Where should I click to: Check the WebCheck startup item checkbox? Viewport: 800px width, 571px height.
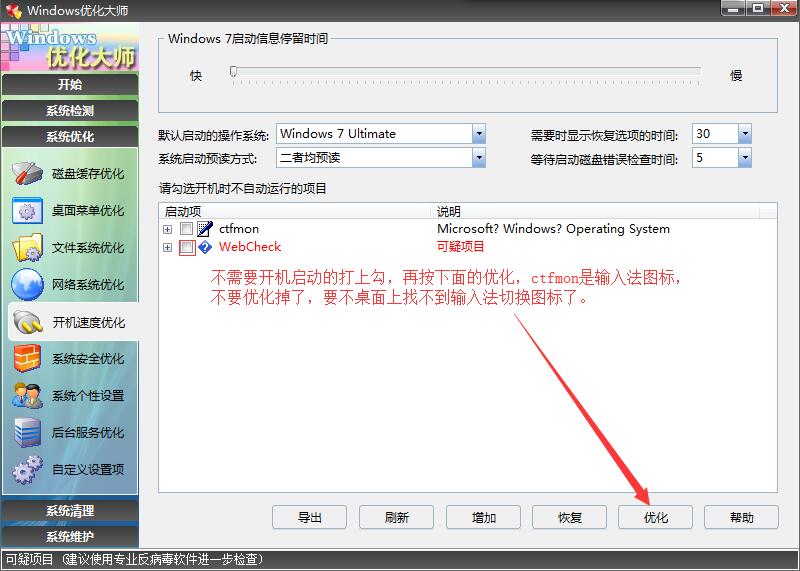187,247
